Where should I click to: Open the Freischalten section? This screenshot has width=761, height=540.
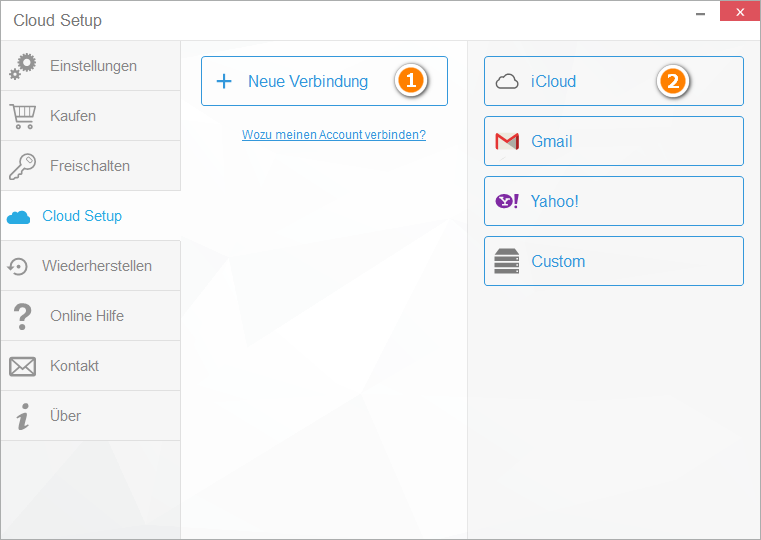tap(91, 166)
